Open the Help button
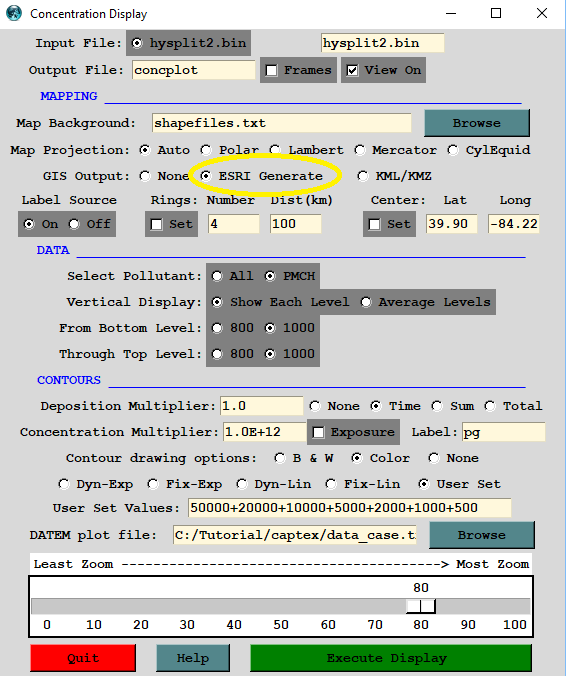The height and width of the screenshot is (676, 566). point(193,658)
